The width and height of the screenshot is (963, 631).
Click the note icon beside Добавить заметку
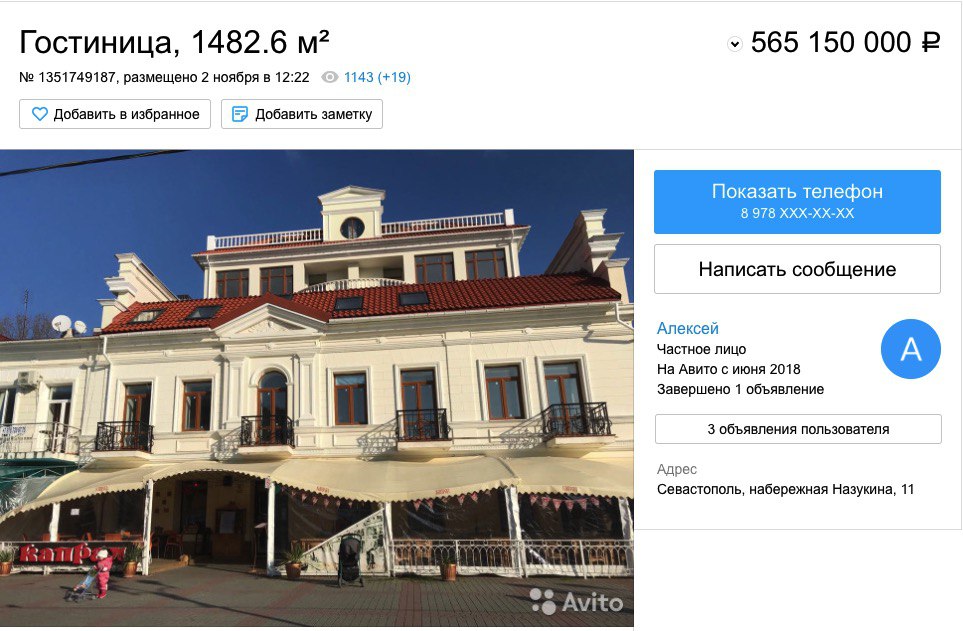240,114
